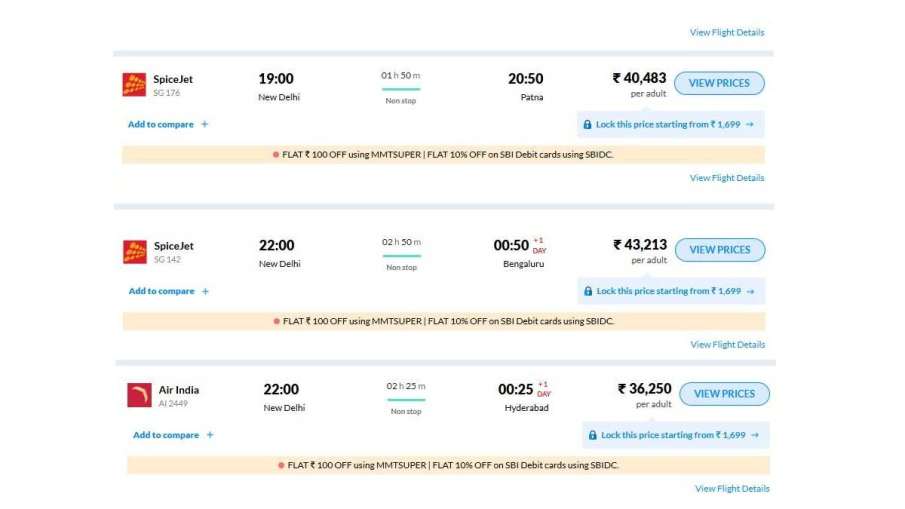Open the topmost View Flight Details link
This screenshot has height=509, width=905.
[727, 33]
